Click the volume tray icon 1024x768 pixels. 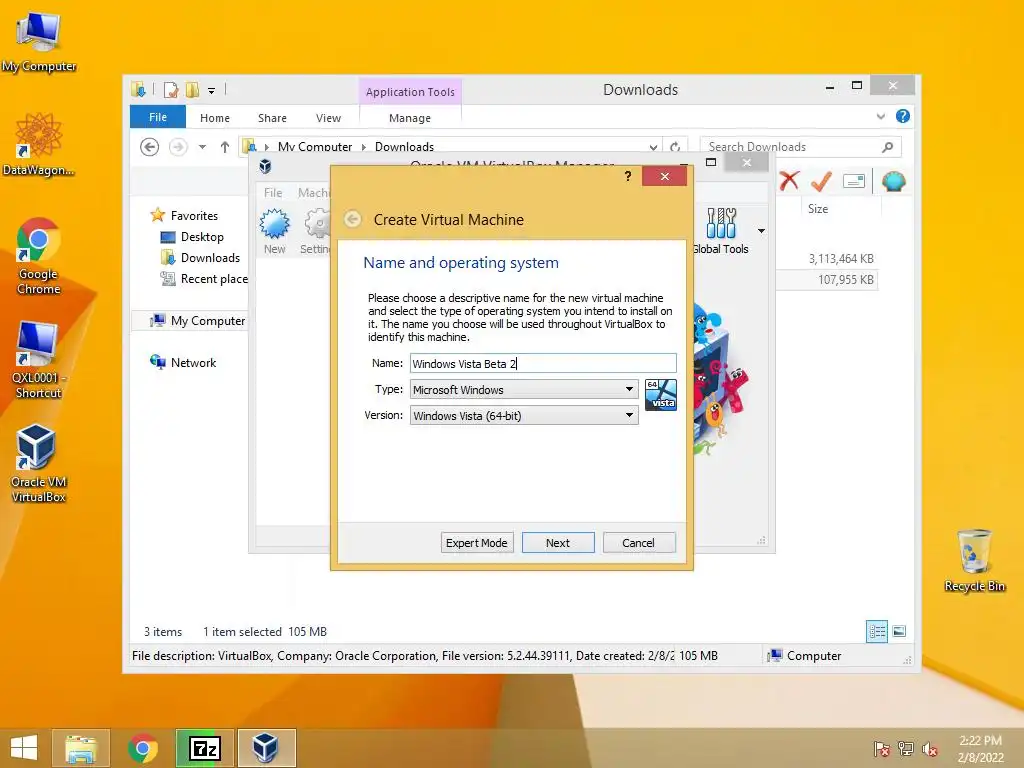929,749
